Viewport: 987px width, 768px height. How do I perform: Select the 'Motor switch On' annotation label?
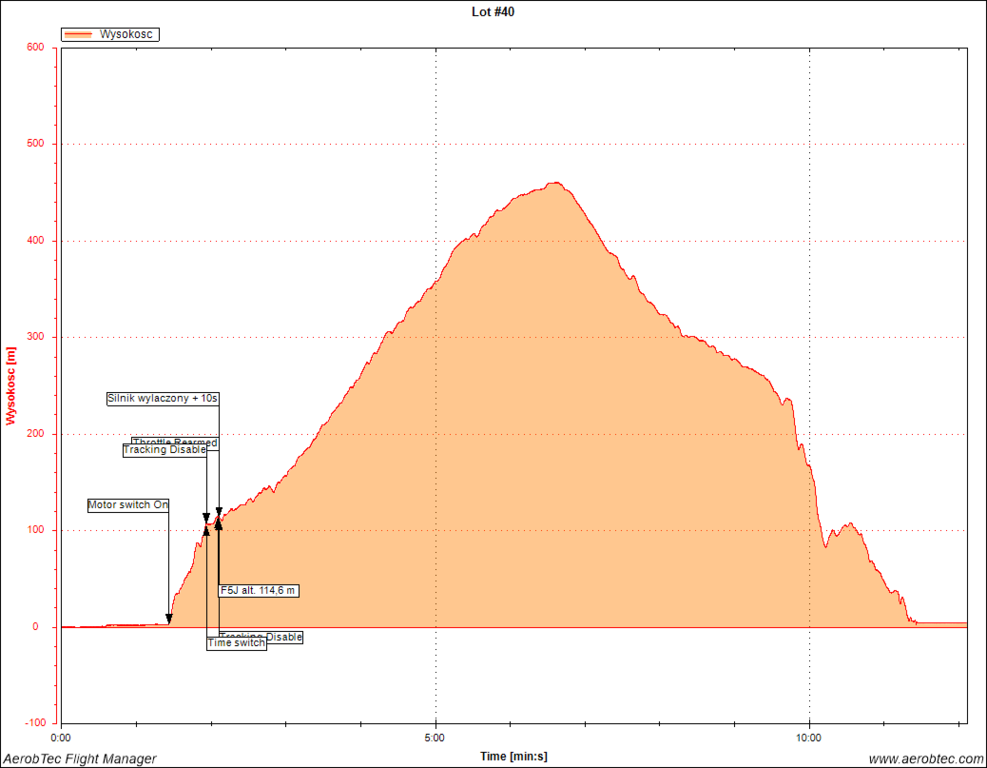click(x=127, y=505)
